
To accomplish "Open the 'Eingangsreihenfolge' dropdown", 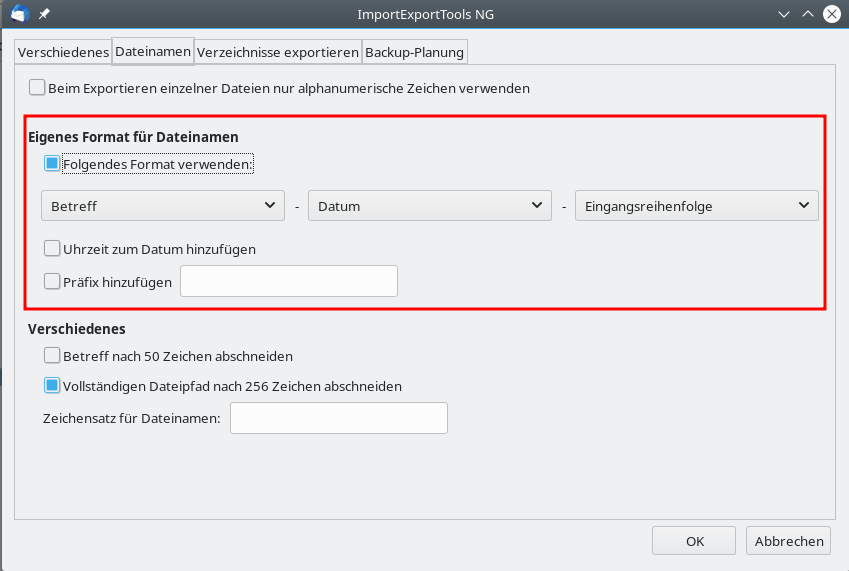I will pos(696,206).
